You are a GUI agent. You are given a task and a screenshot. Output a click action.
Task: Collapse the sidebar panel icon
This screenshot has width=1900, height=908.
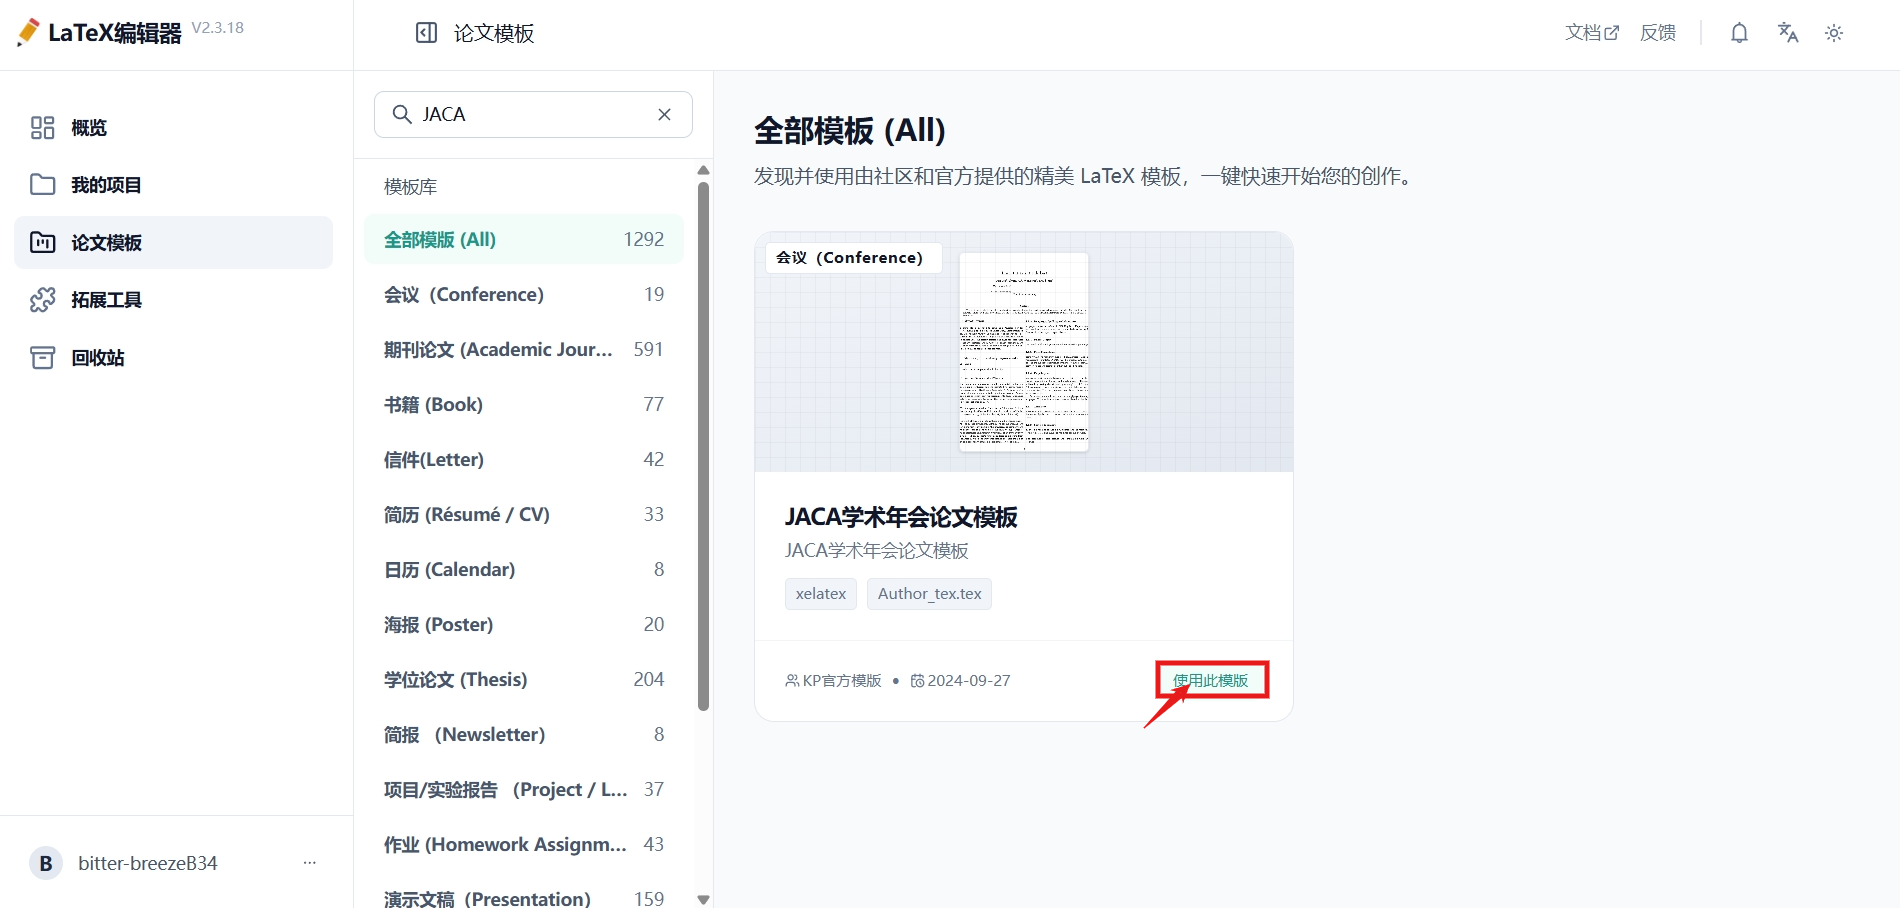(426, 33)
